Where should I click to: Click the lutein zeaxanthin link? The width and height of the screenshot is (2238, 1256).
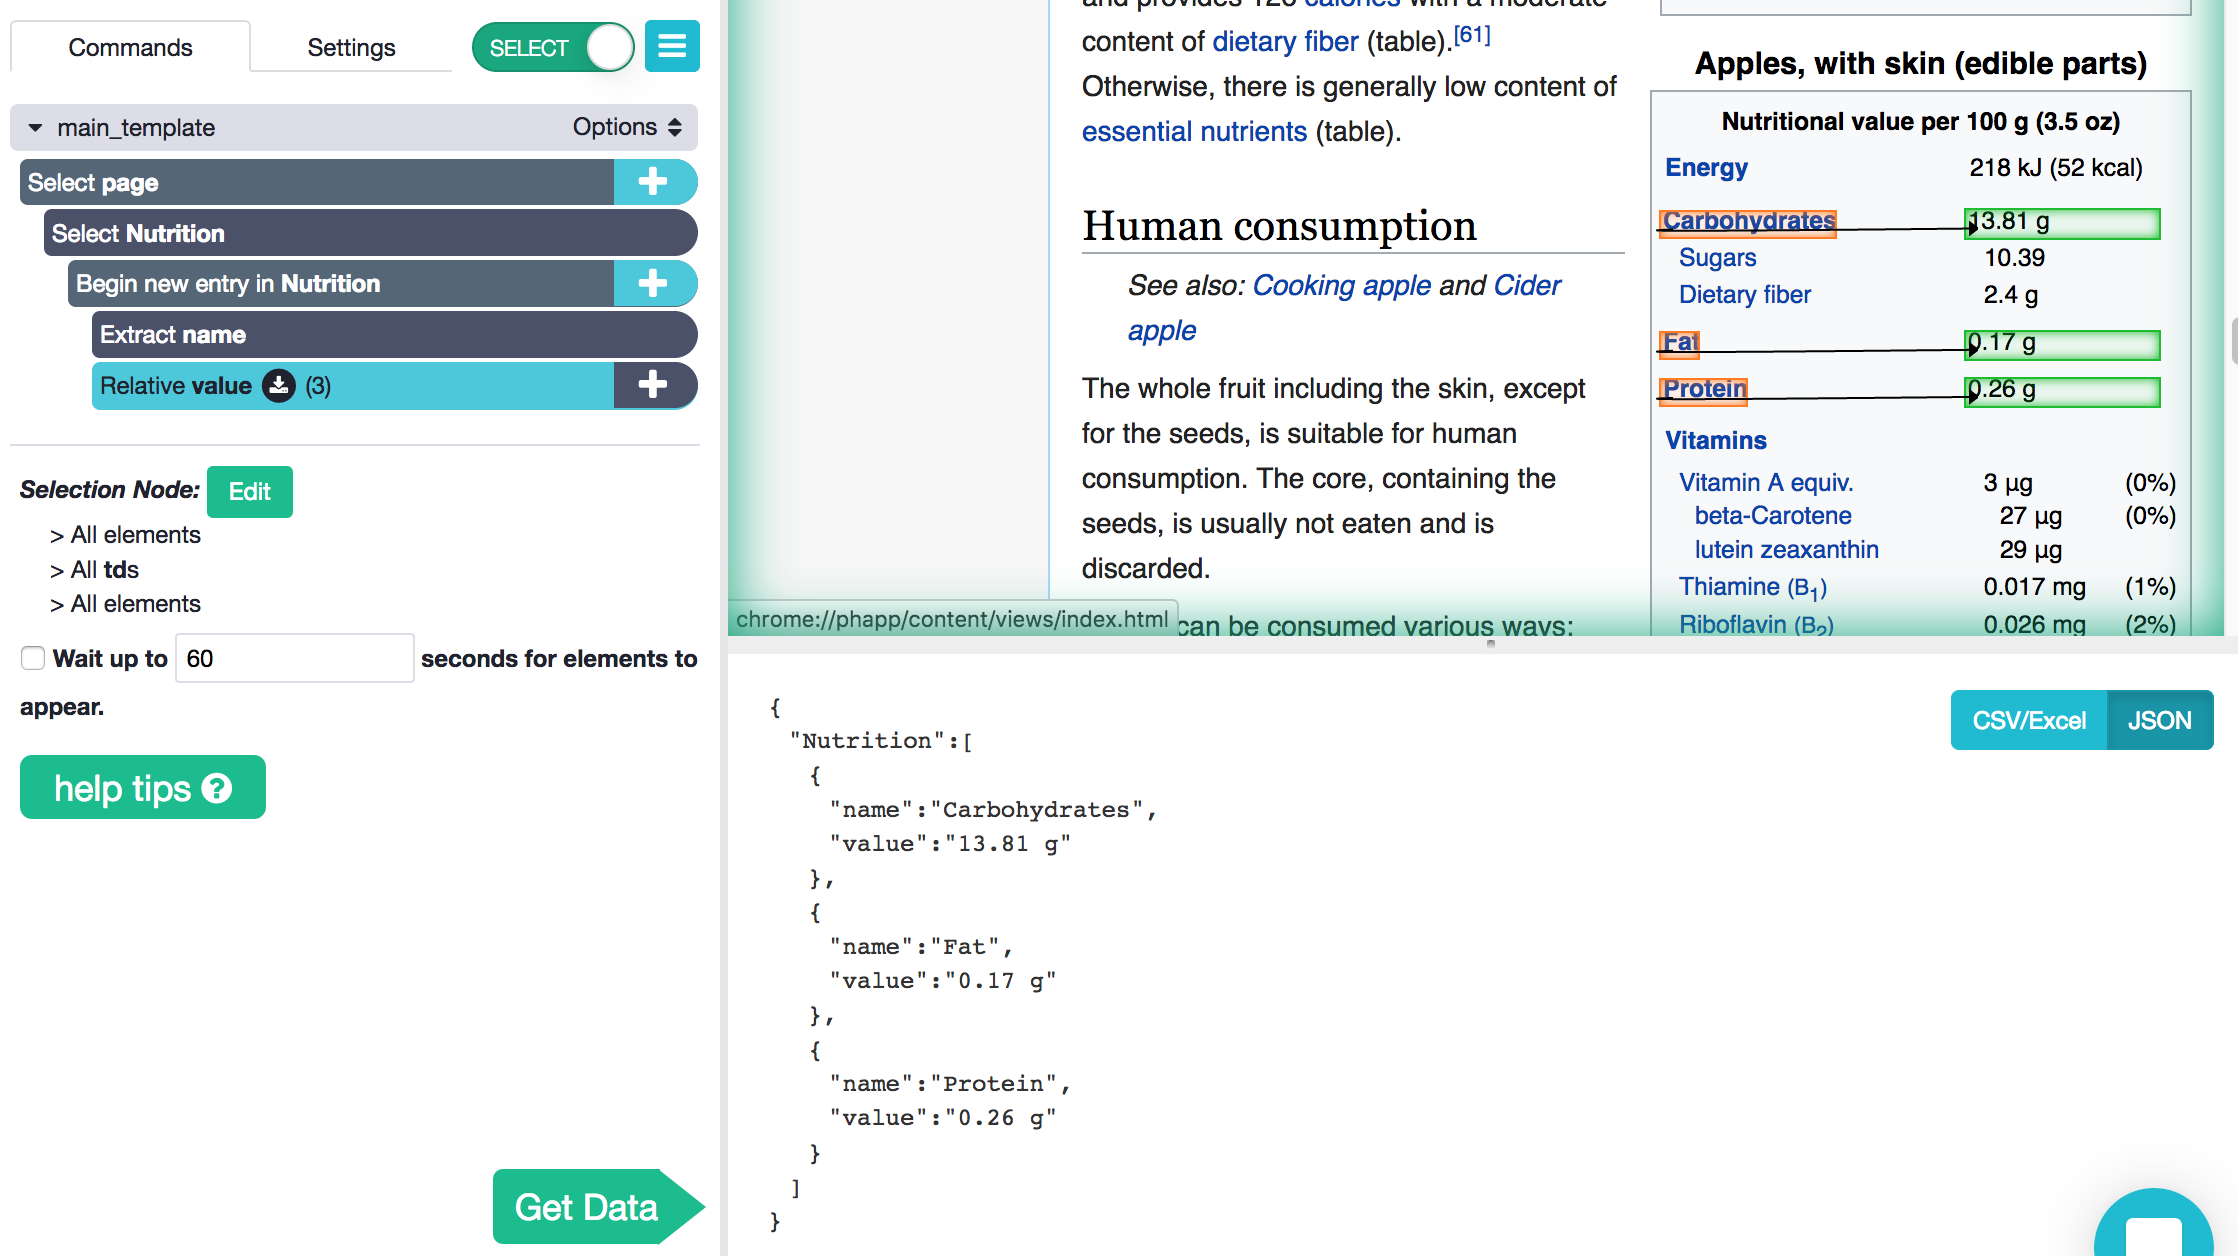pyautogui.click(x=1787, y=550)
